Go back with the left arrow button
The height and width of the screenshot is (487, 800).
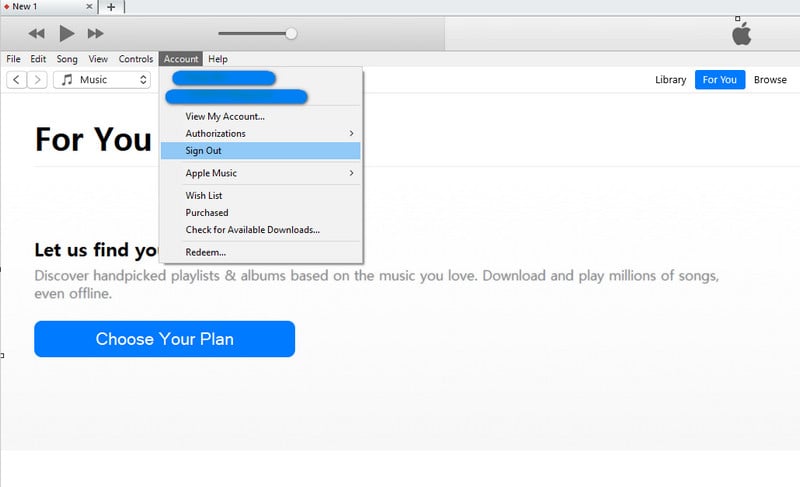tap(16, 80)
